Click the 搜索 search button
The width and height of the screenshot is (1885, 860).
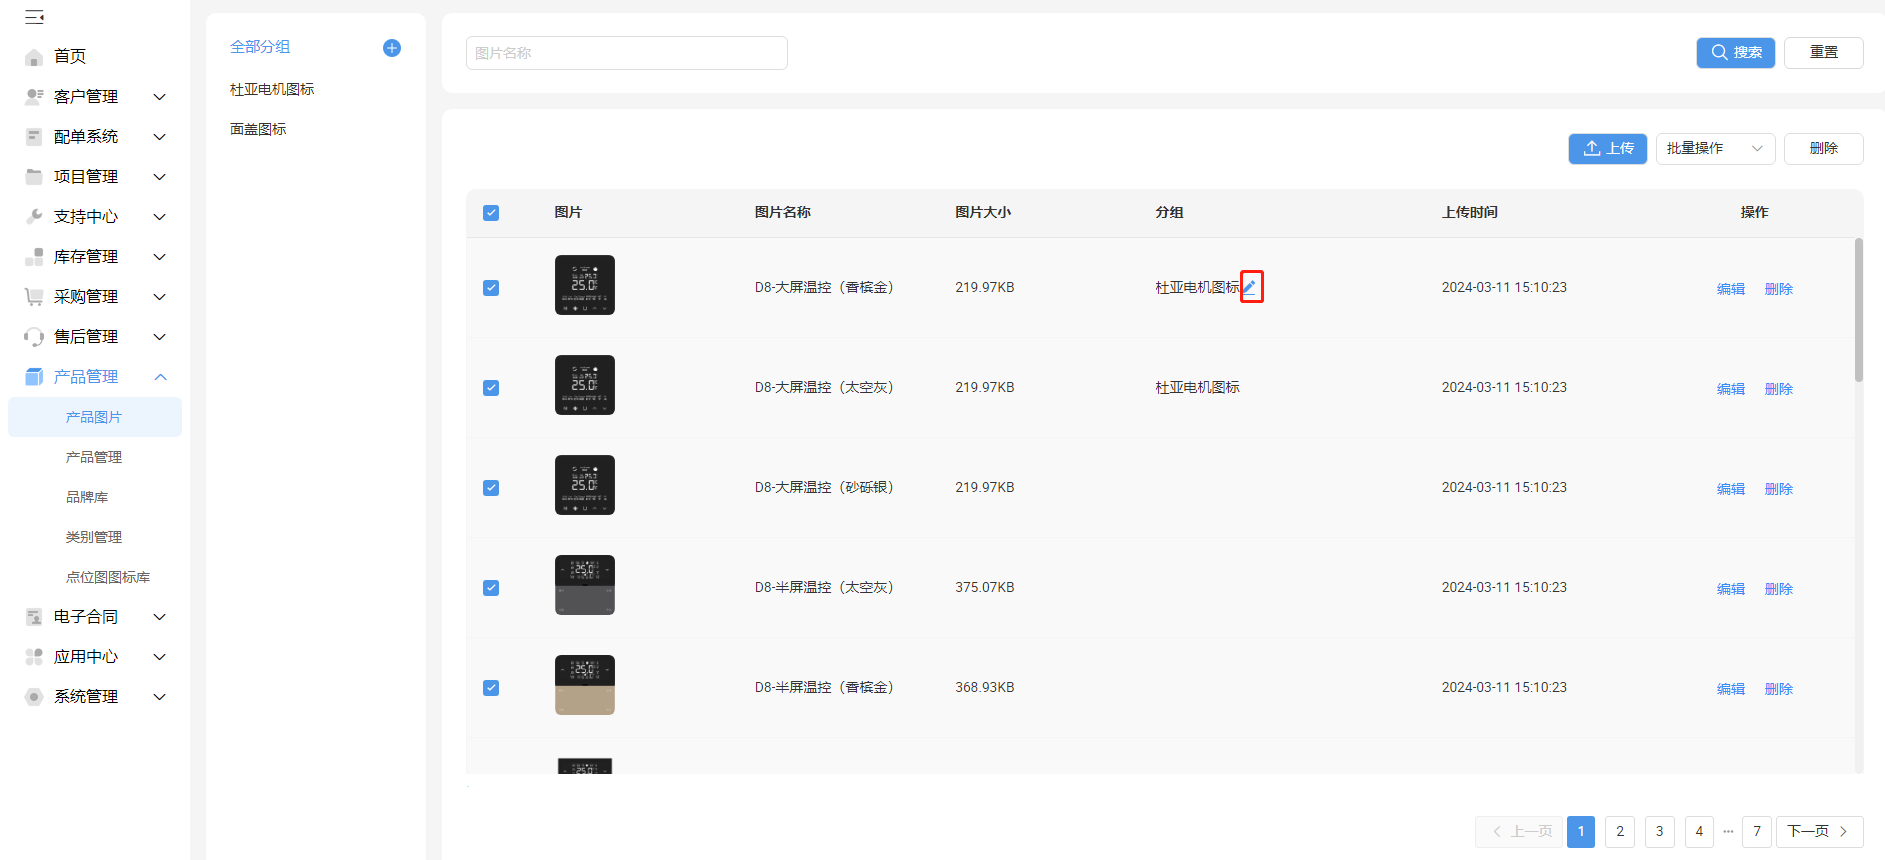coord(1735,53)
